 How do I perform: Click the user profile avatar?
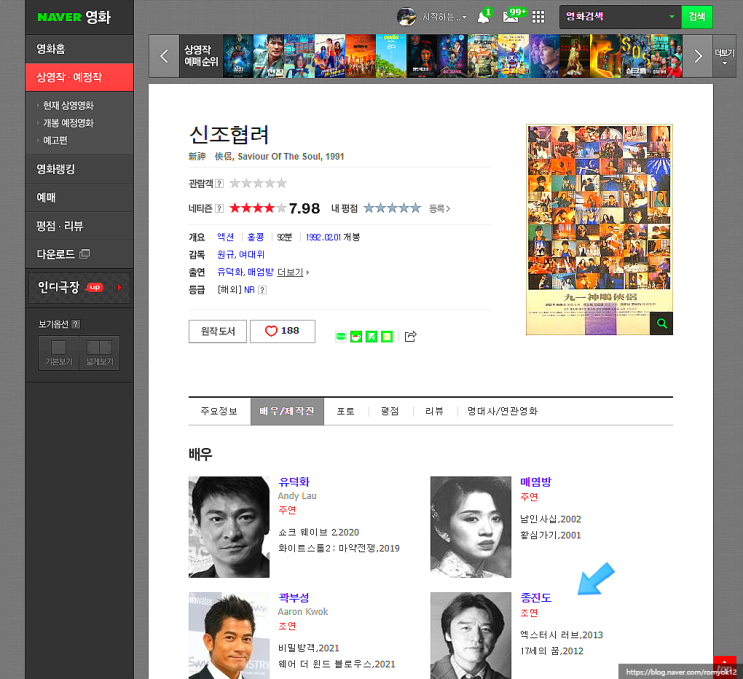[x=406, y=17]
